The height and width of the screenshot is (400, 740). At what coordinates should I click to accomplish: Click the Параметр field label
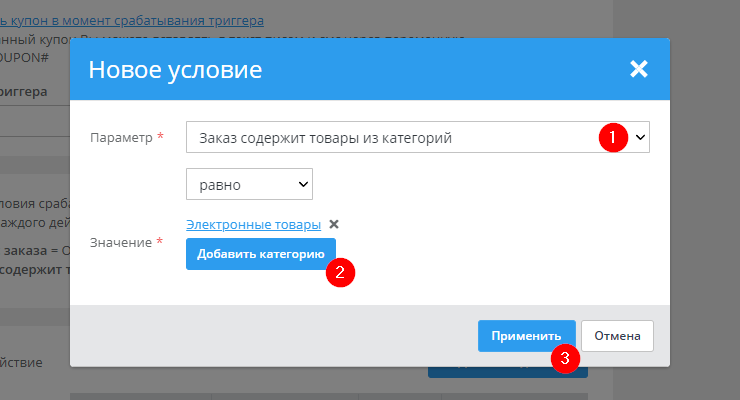120,137
